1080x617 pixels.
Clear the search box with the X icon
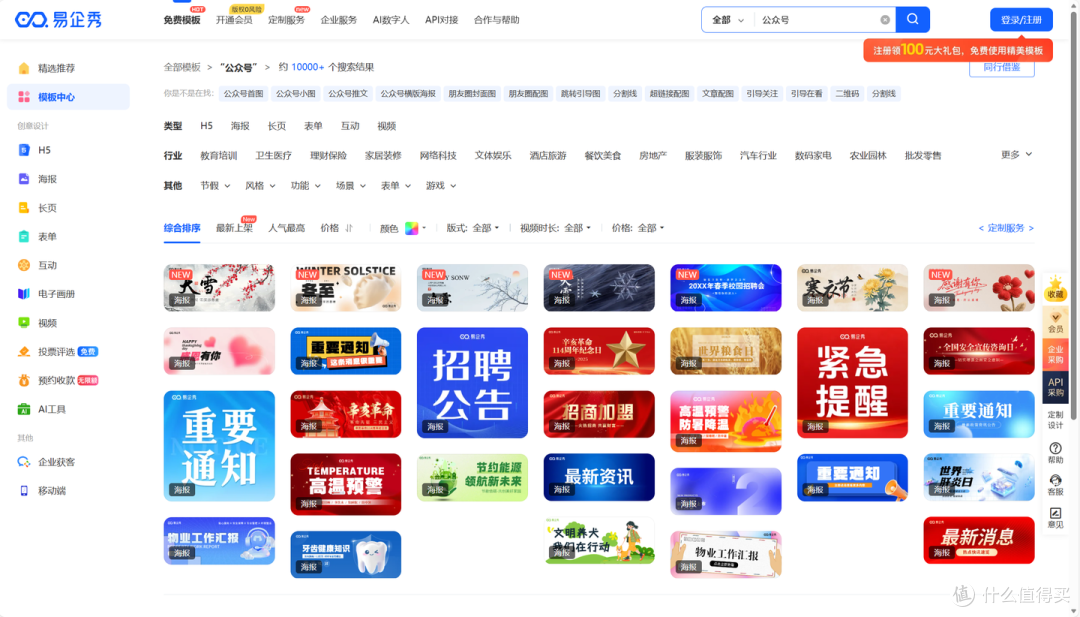coord(885,20)
